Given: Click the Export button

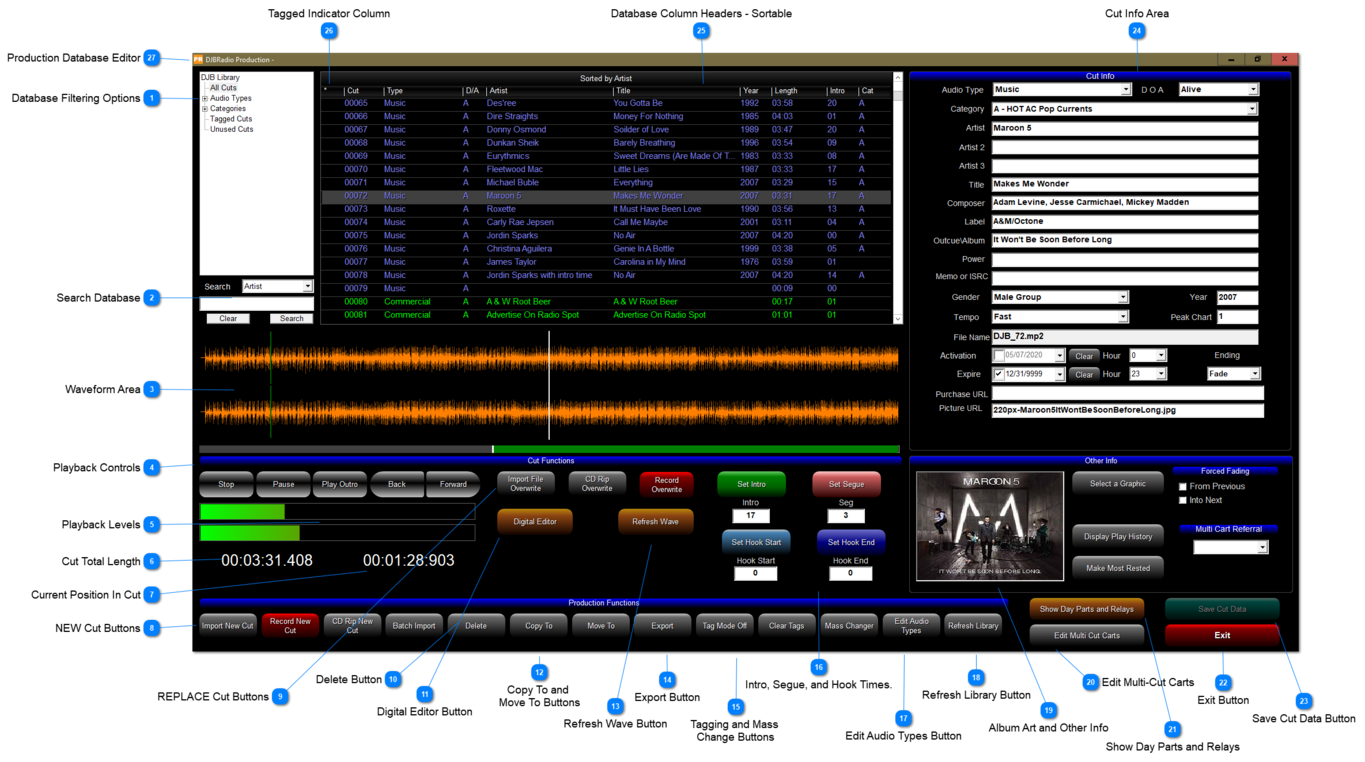Looking at the screenshot, I should 662,626.
